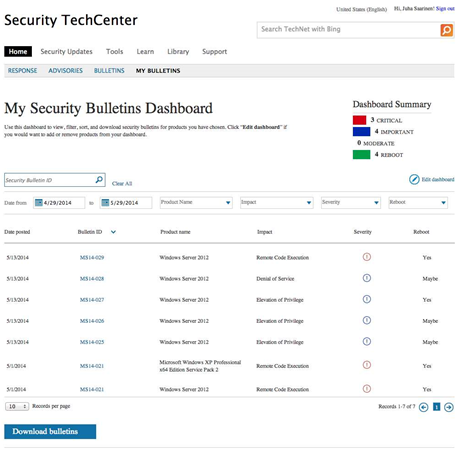Click the orange Bing search icon
This screenshot has width=460, height=452.
coord(447,30)
